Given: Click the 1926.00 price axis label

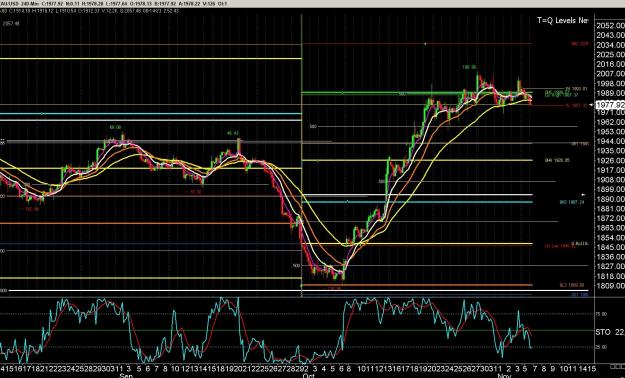Looking at the screenshot, I should tap(611, 161).
